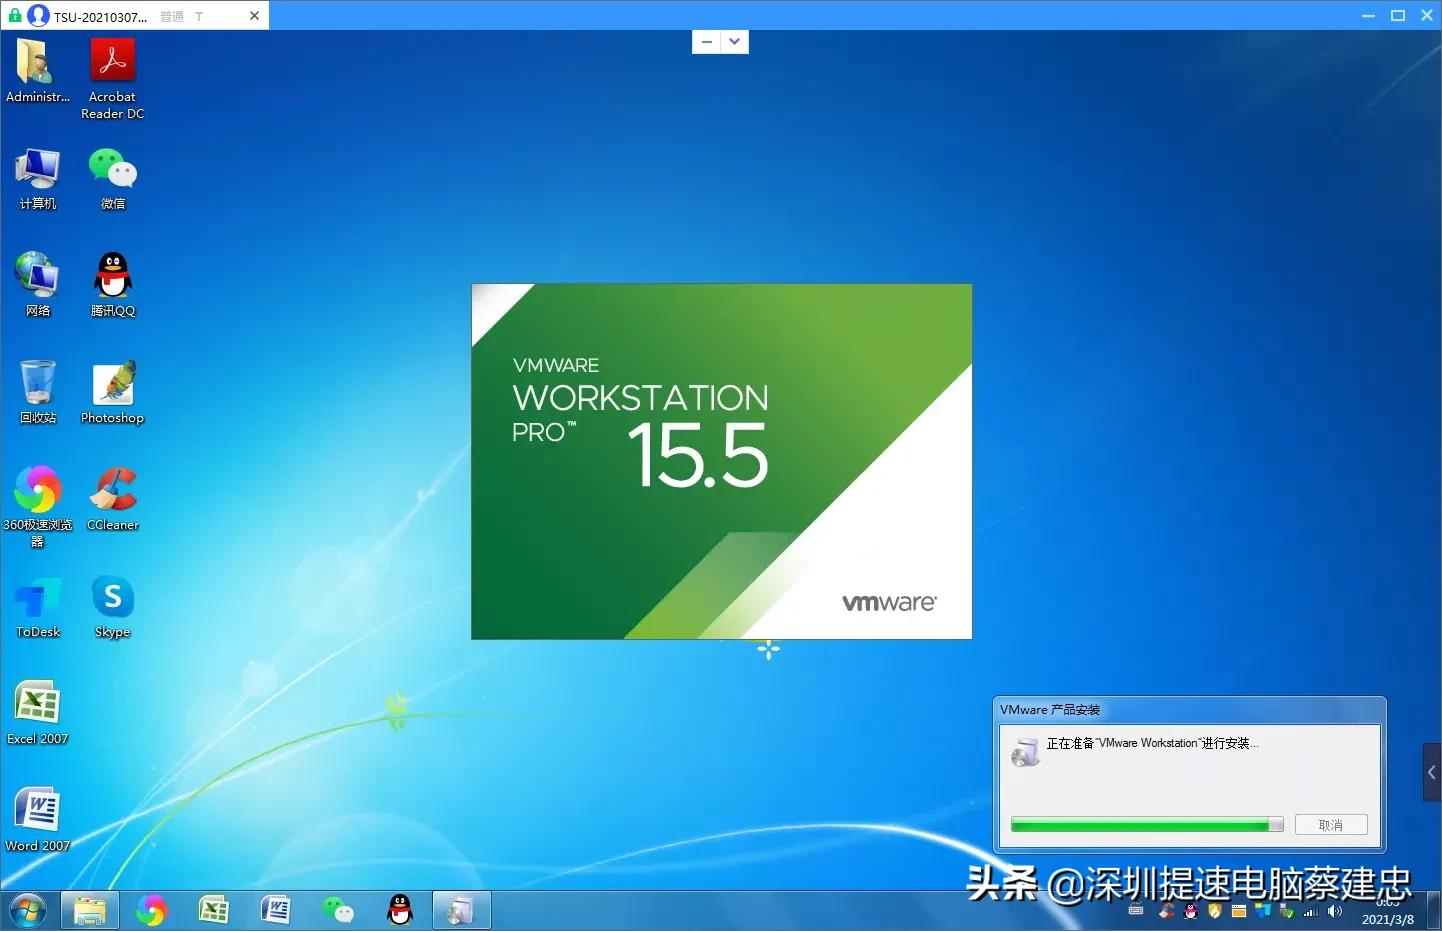The image size is (1442, 931).
Task: Open the 回收站 recycle bin icon
Action: (x=38, y=385)
